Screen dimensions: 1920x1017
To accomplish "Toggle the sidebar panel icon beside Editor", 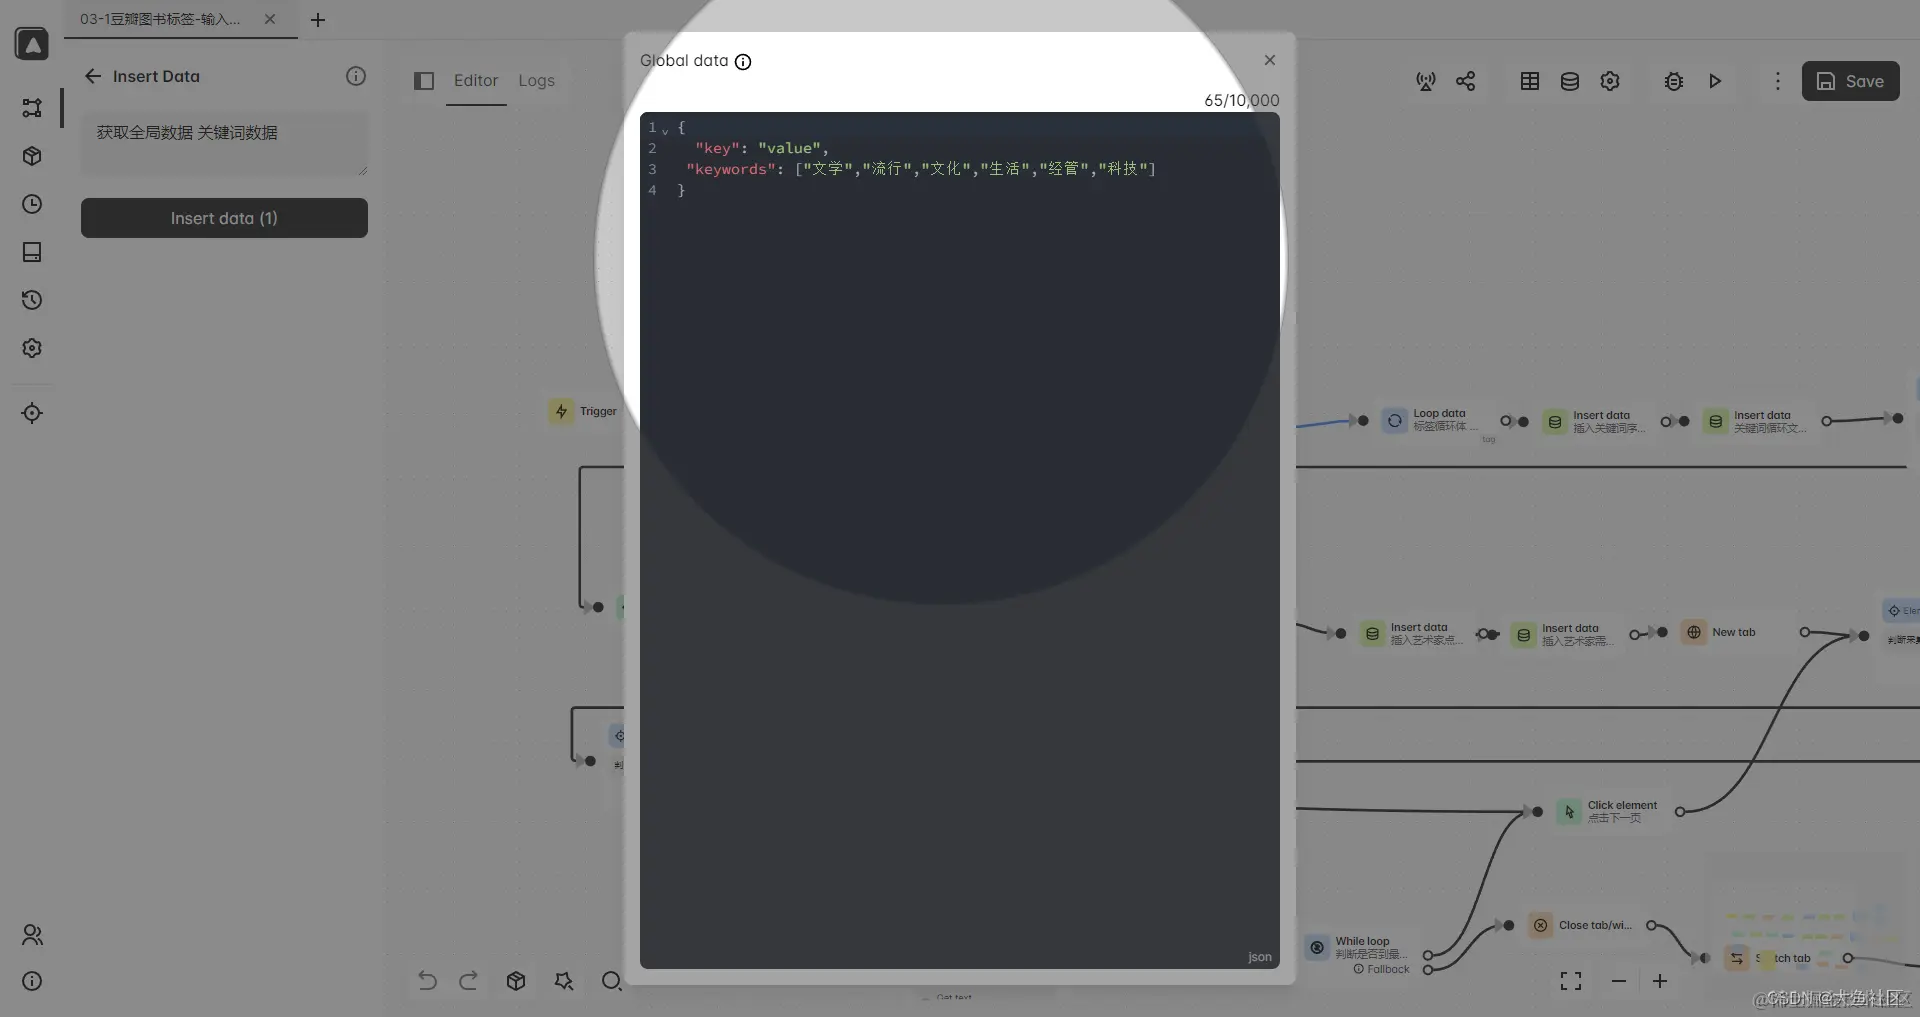I will tap(424, 81).
